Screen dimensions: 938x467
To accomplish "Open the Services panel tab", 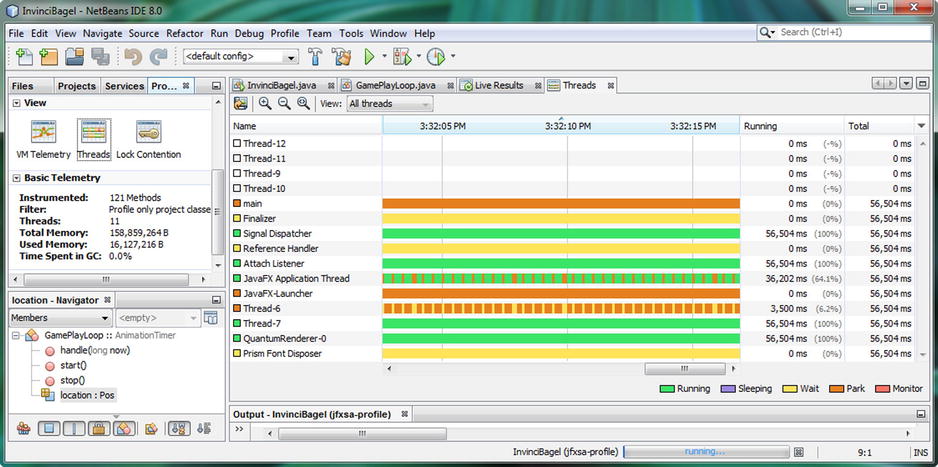I will point(124,86).
